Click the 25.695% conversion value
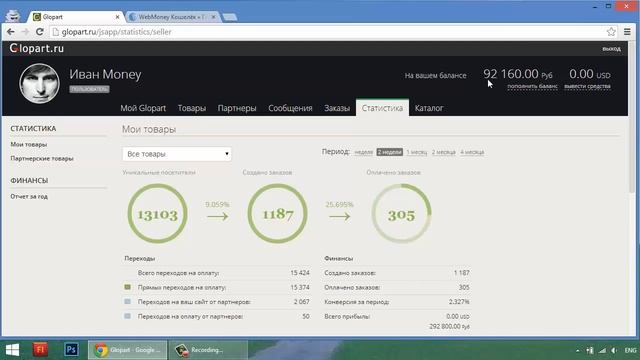 [x=339, y=204]
